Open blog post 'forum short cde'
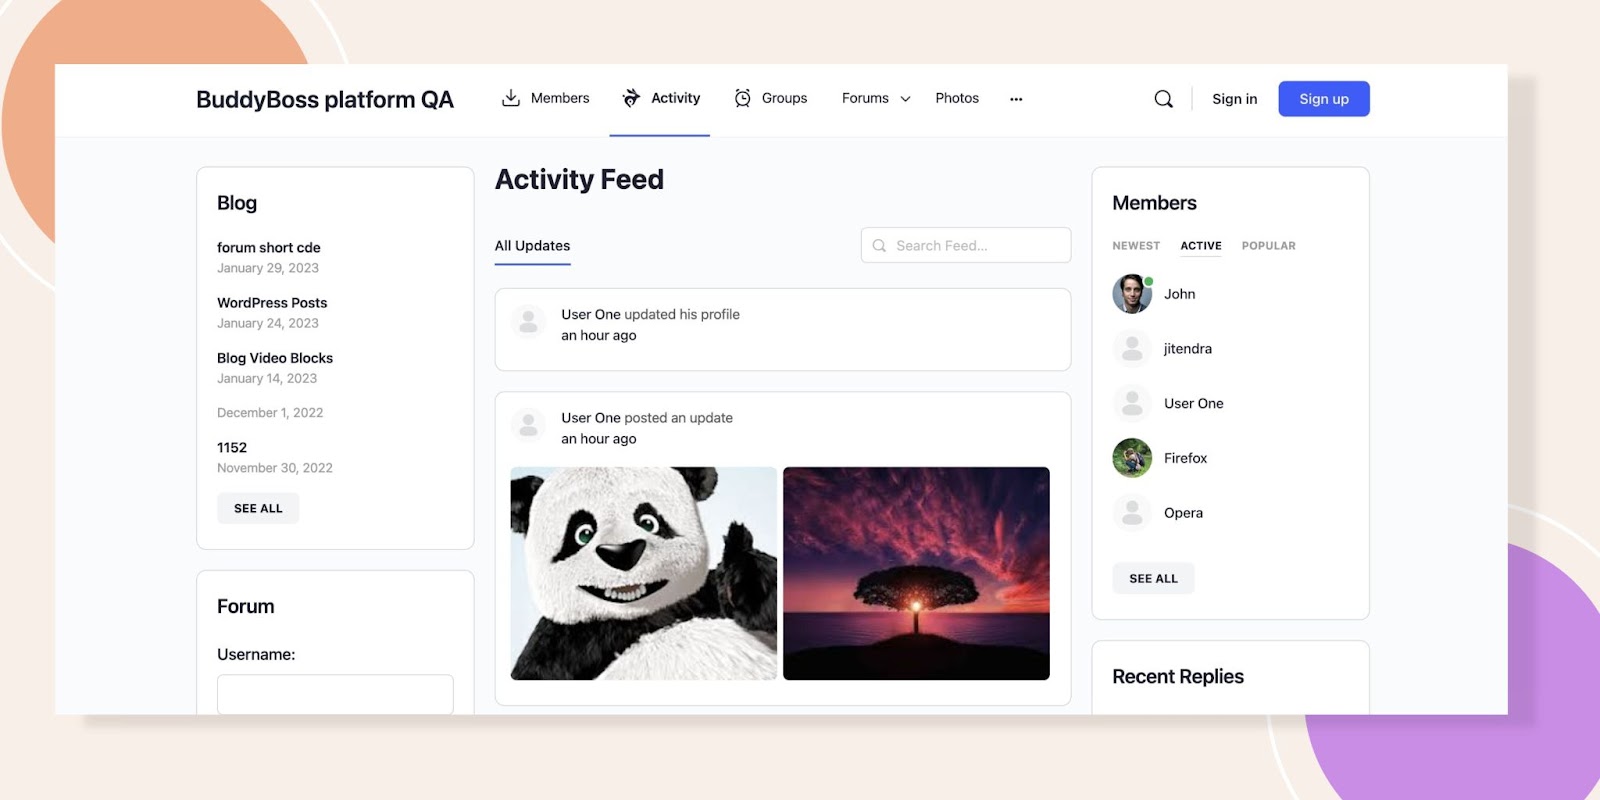The image size is (1600, 800). coord(269,247)
